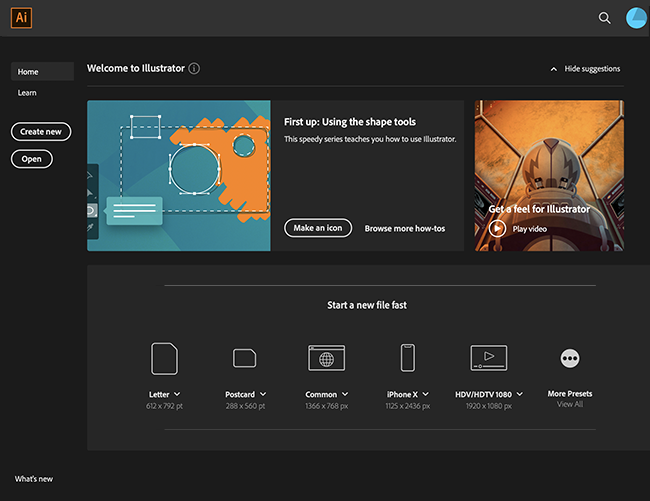Follow the Browse more how-tos link
The width and height of the screenshot is (650, 501).
[405, 228]
